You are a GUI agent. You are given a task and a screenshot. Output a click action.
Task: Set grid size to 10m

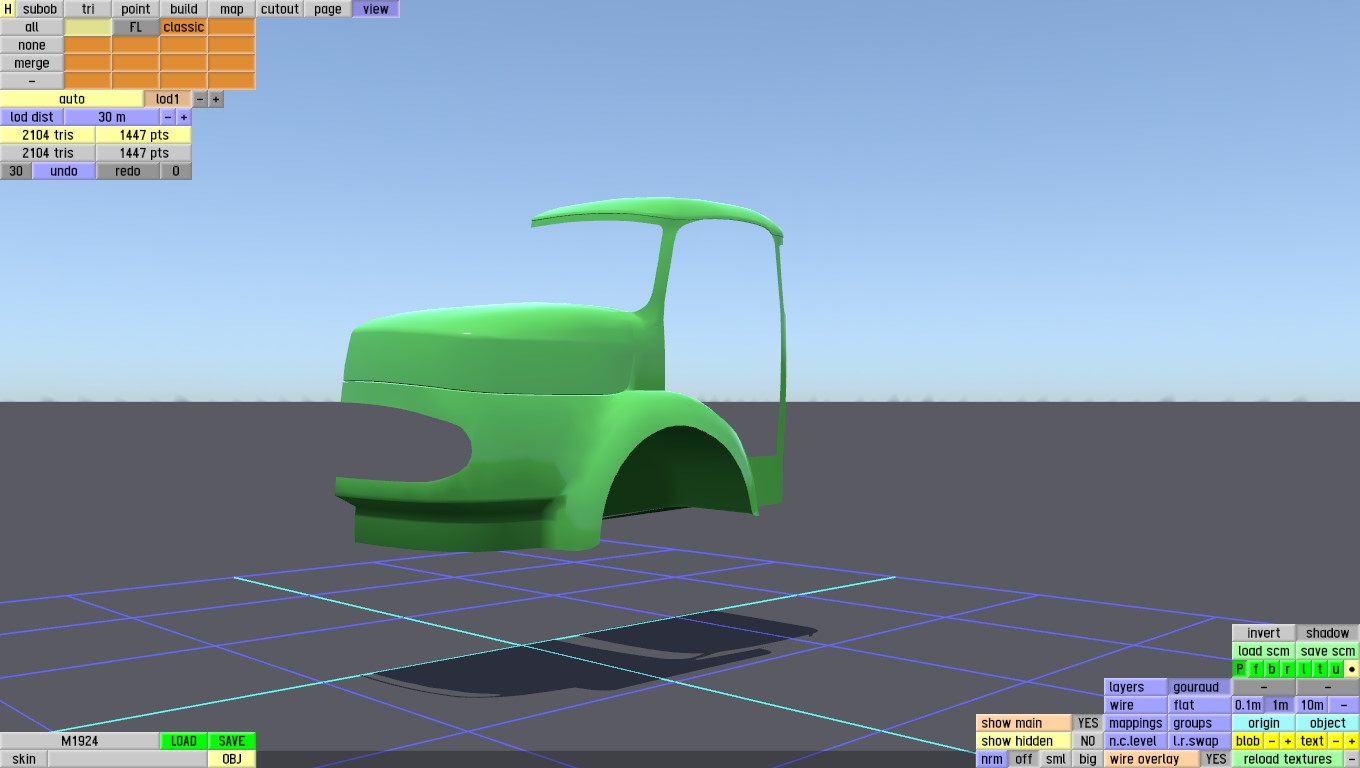(x=1312, y=705)
